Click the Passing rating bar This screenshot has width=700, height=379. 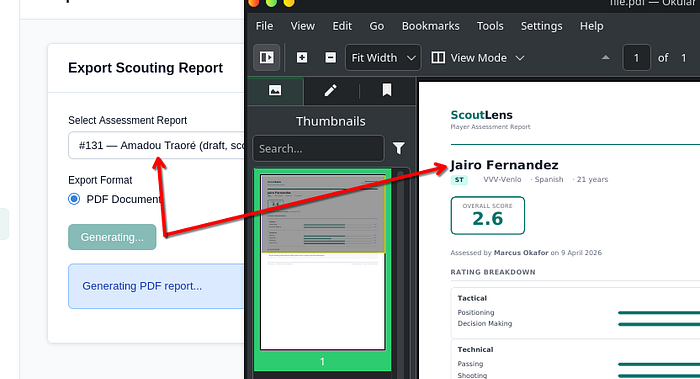pyautogui.click(x=658, y=364)
